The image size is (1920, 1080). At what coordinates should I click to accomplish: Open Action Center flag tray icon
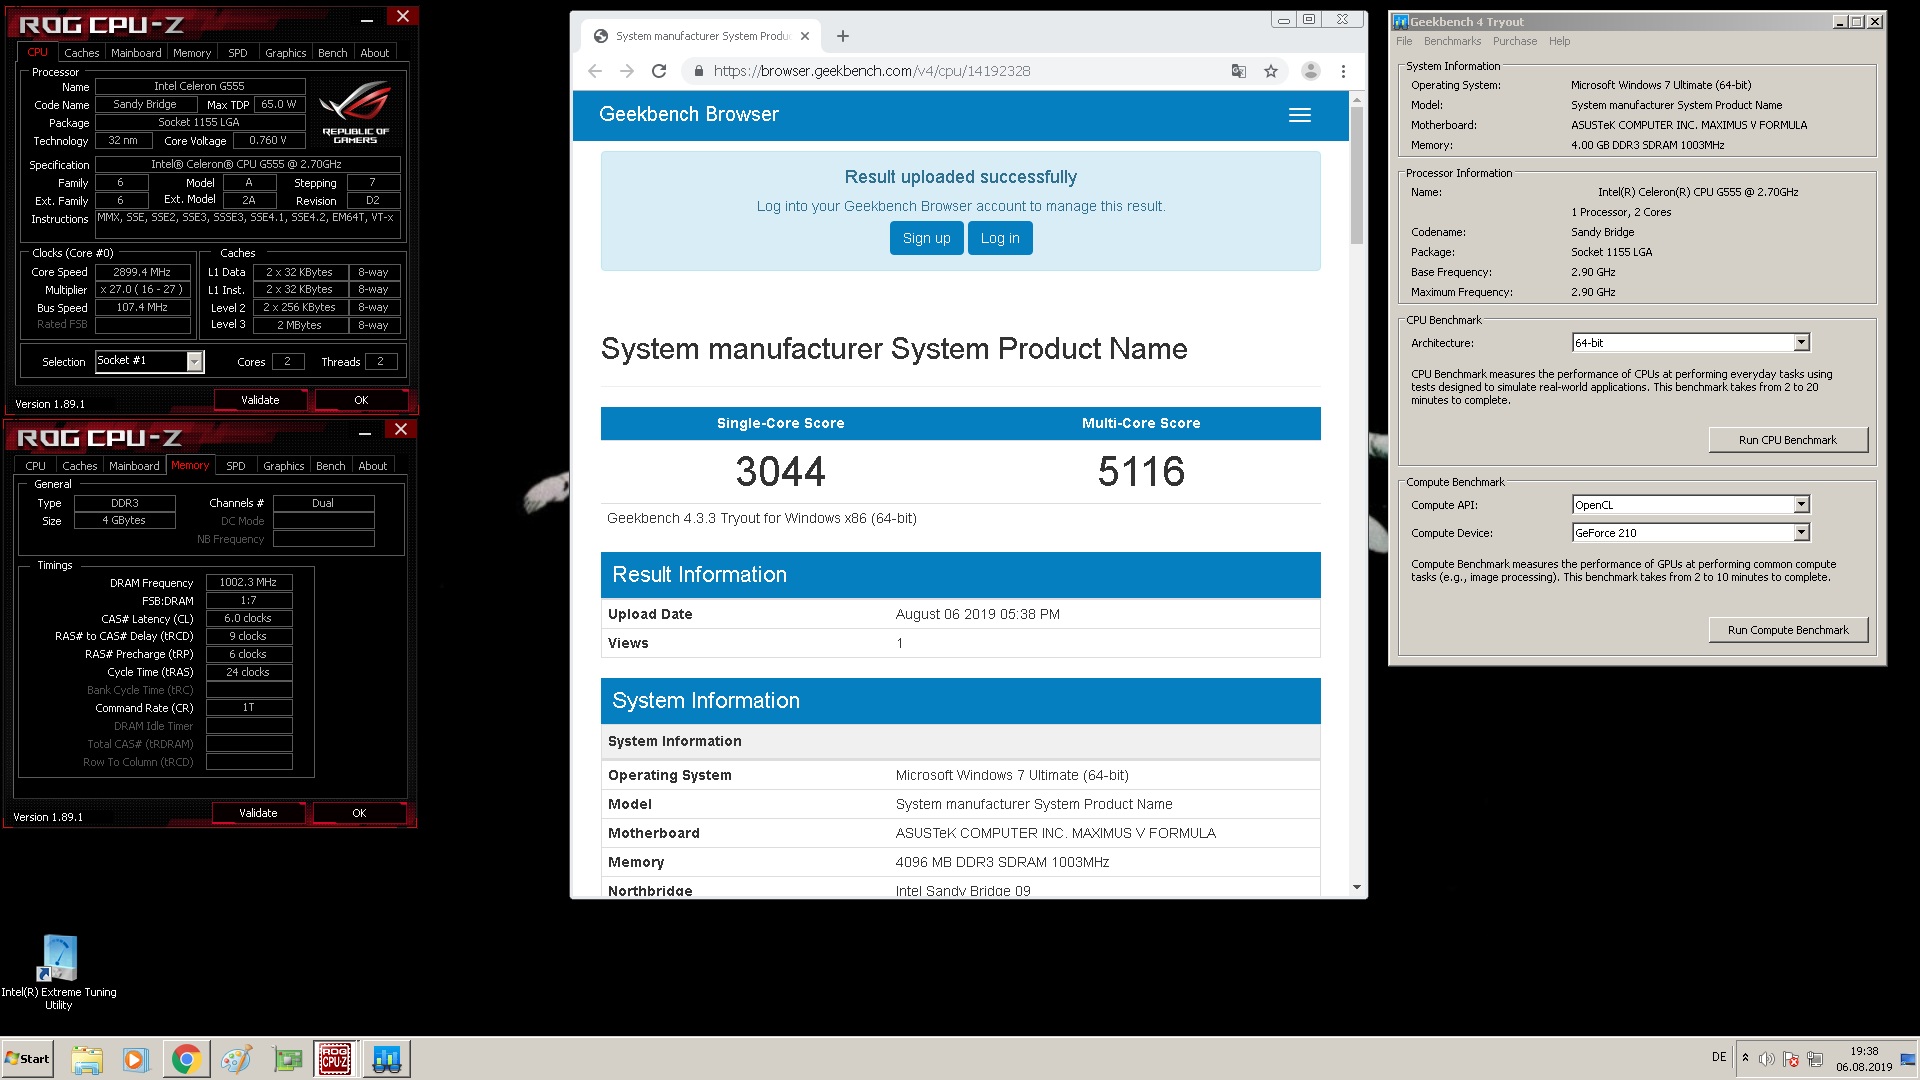1791,1059
